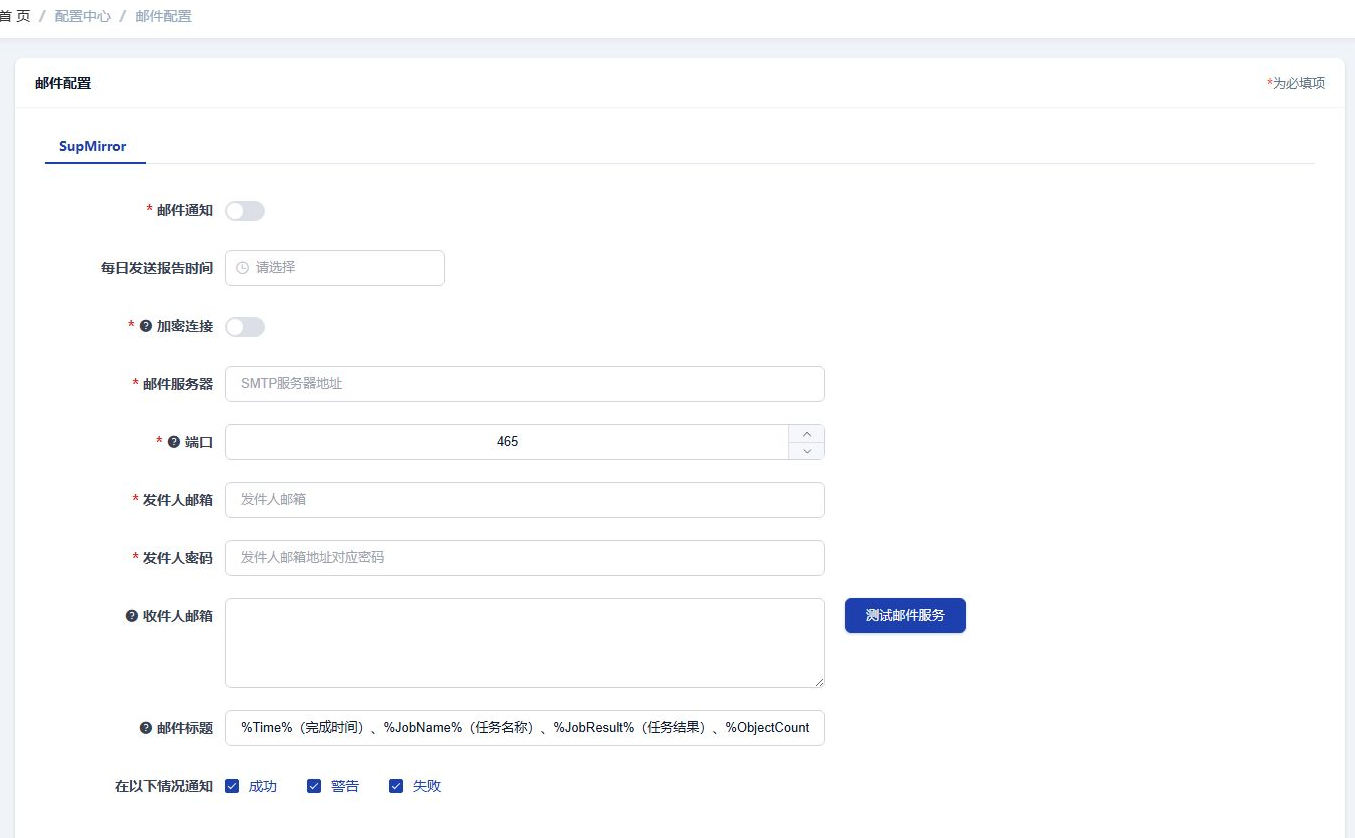Viewport: 1355px width, 838px height.
Task: Click clock icon in 每日发送报告时间 field
Action: point(242,268)
